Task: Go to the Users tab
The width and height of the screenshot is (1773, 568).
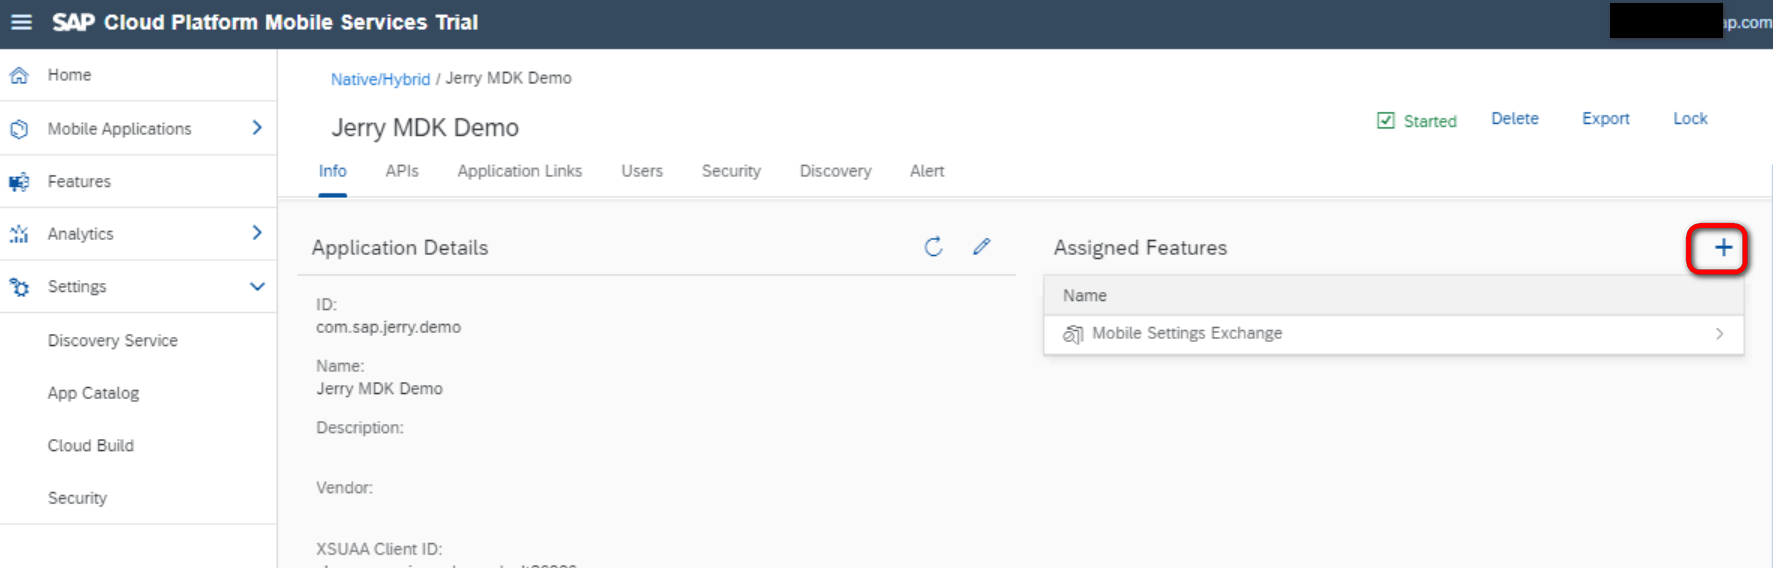Action: (642, 171)
